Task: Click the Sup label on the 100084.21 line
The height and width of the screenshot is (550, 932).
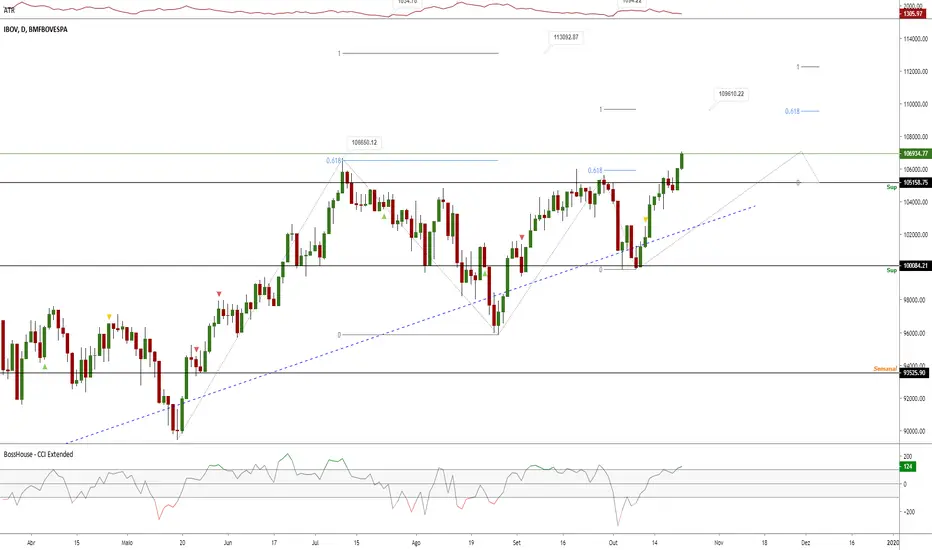Action: point(892,271)
